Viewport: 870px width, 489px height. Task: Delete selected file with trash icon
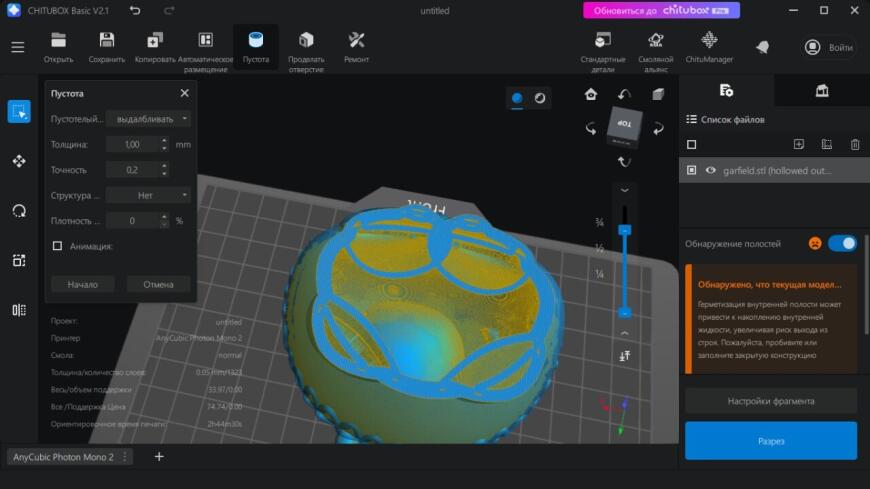click(x=855, y=144)
